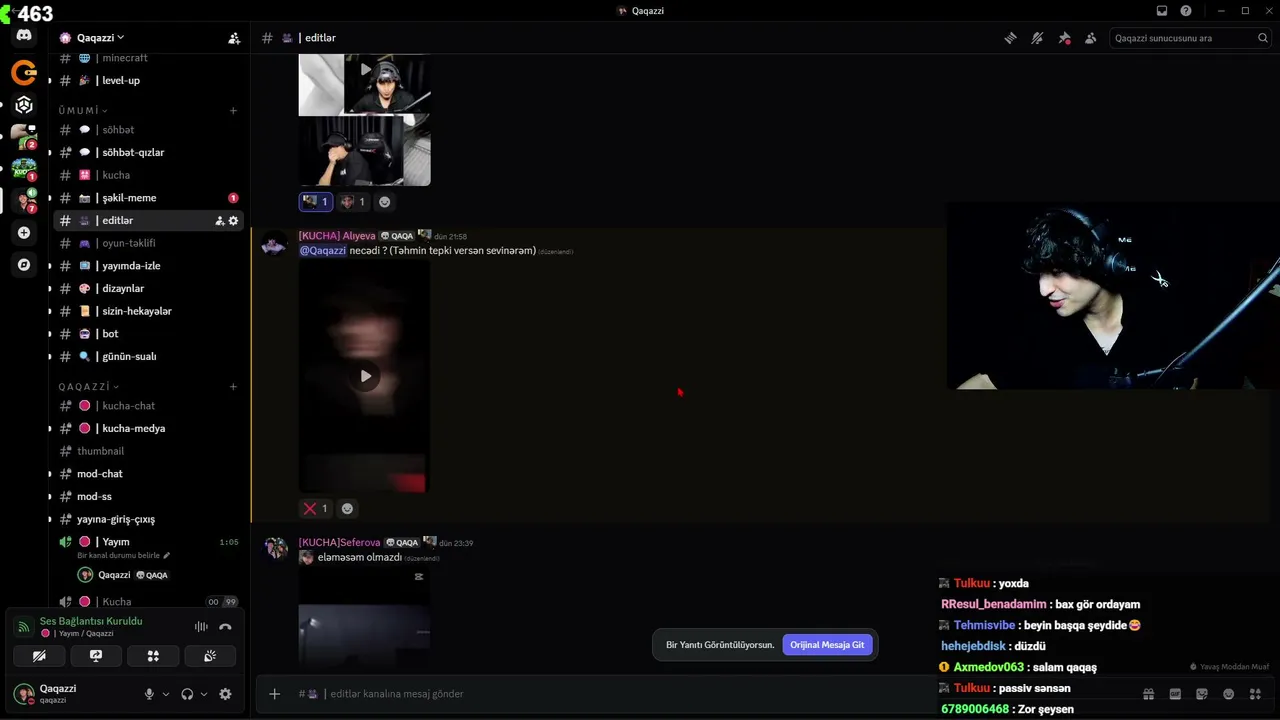Collapse the ÜMUMİ category
The image size is (1280, 720).
click(83, 110)
